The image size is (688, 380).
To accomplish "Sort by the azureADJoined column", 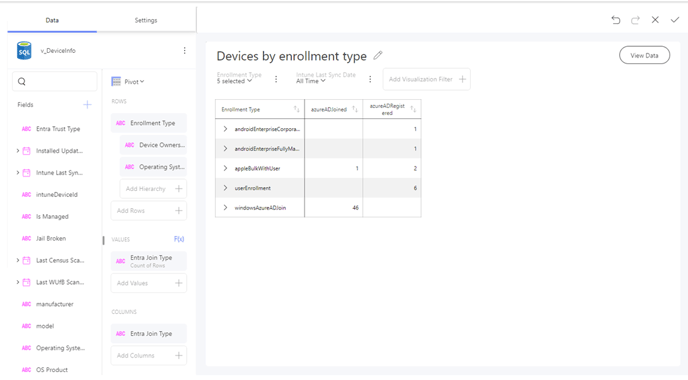I will (x=355, y=109).
